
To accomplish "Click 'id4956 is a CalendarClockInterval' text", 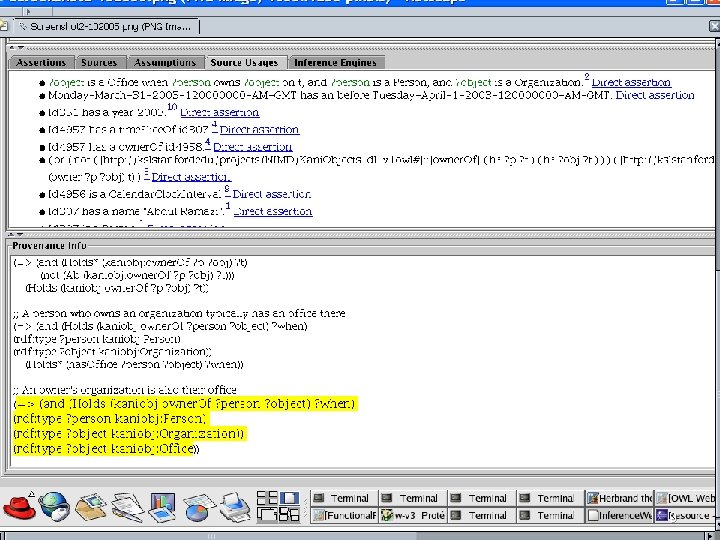I will click(x=135, y=194).
